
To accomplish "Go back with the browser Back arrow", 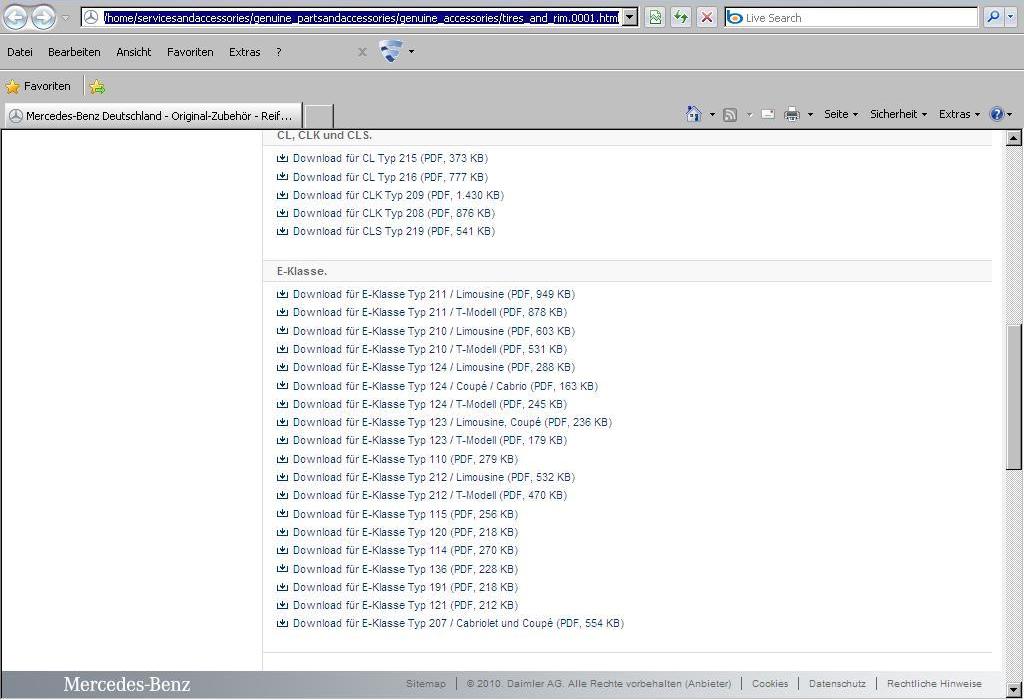I will coord(16,18).
